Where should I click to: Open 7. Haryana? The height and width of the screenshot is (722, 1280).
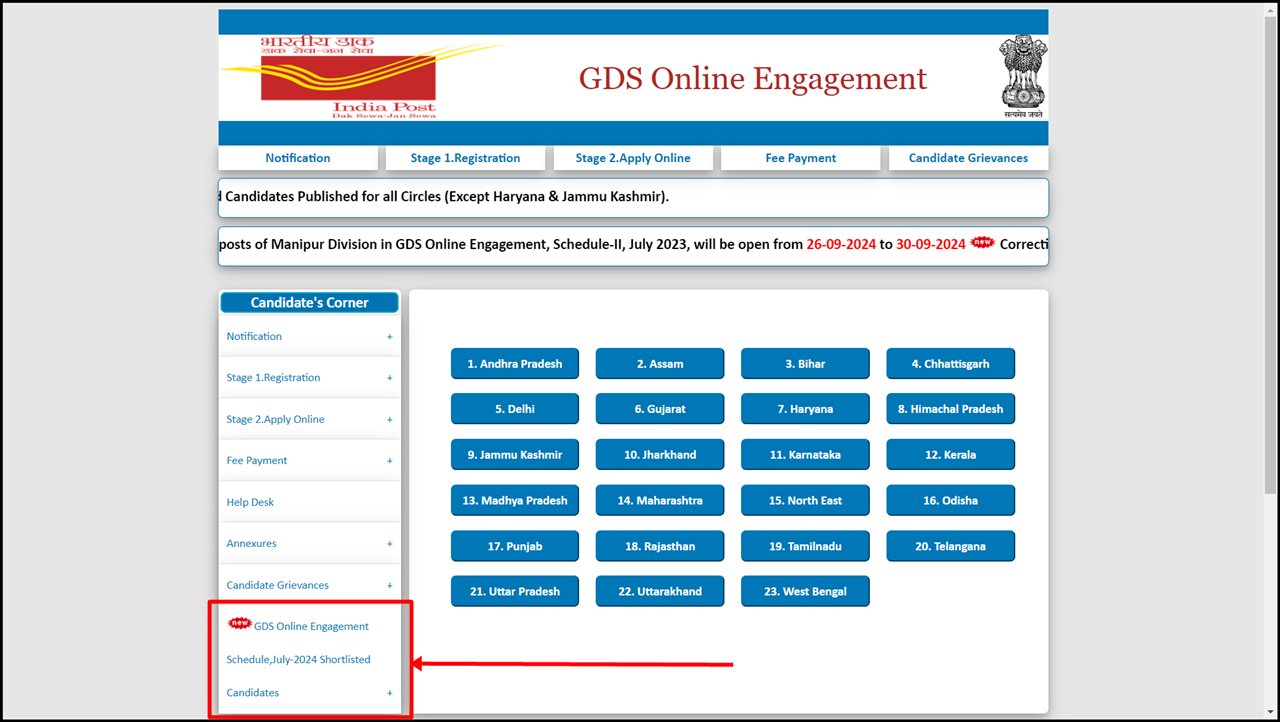click(805, 409)
